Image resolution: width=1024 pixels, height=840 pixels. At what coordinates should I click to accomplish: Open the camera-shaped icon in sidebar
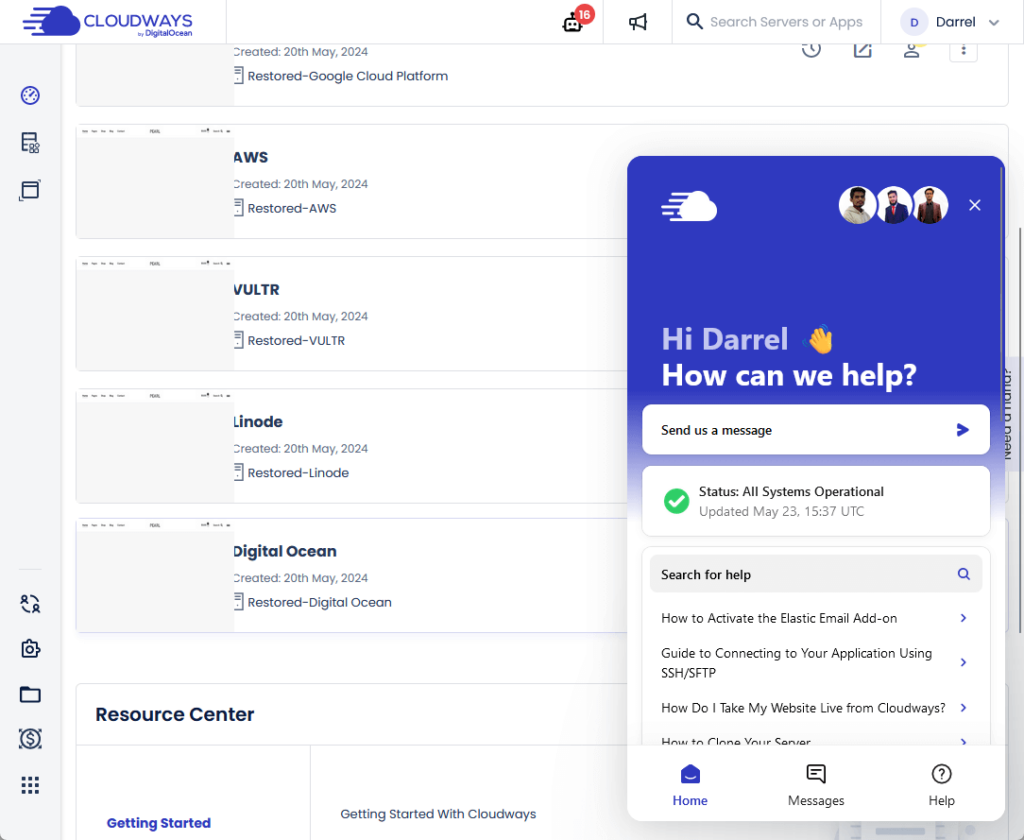click(x=30, y=649)
